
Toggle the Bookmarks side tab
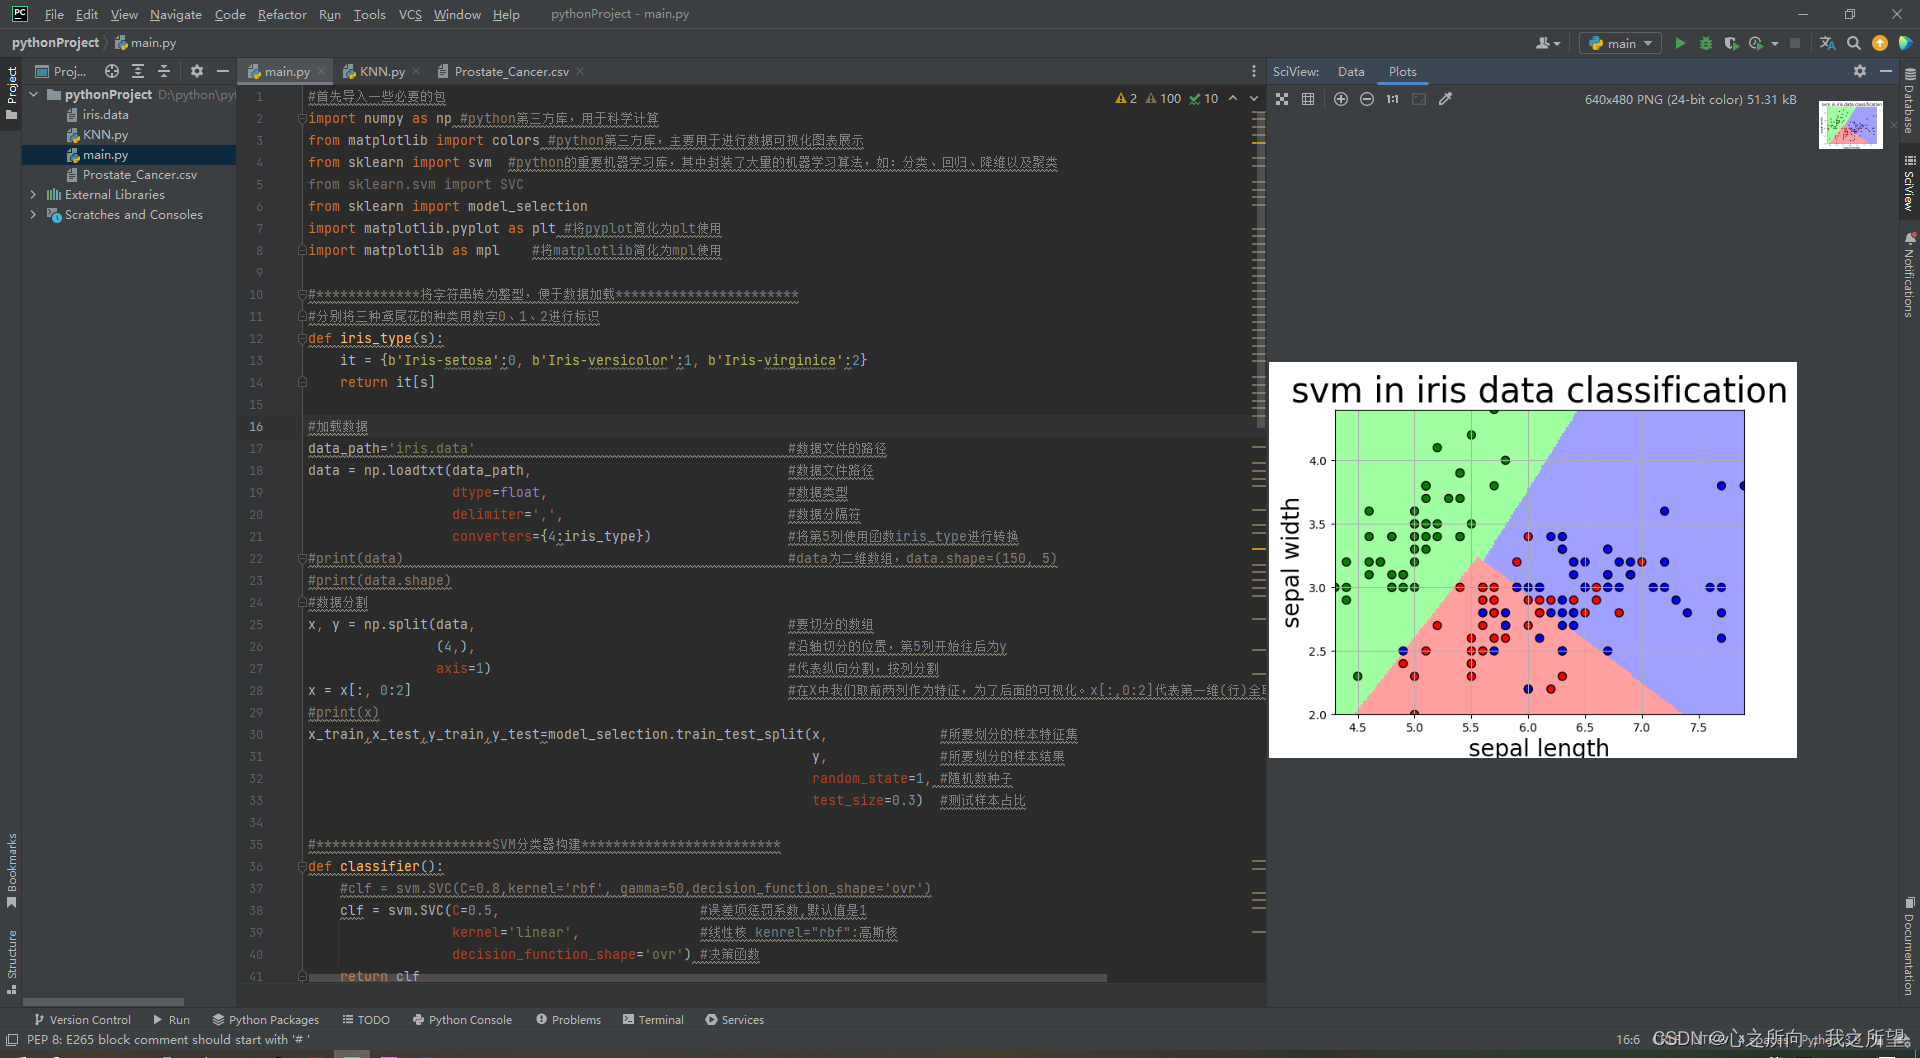click(x=12, y=870)
